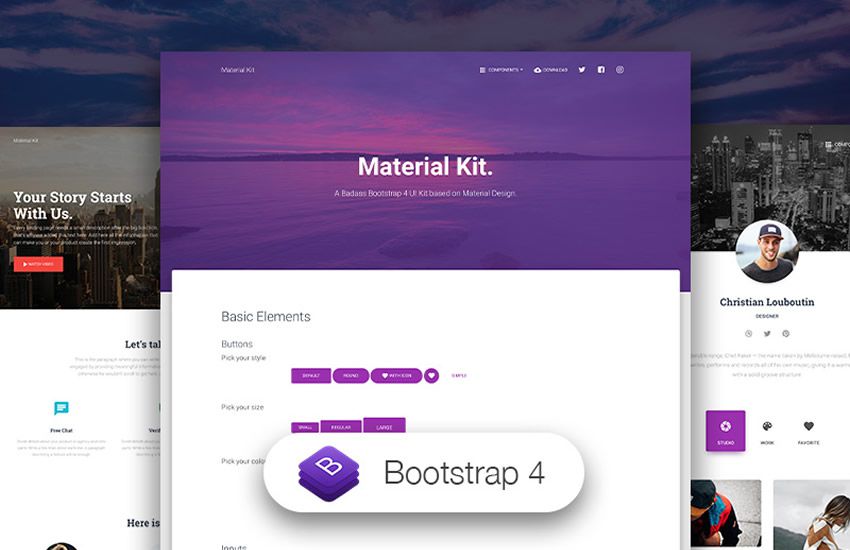Click the Regular size button
The image size is (850, 550).
[341, 426]
